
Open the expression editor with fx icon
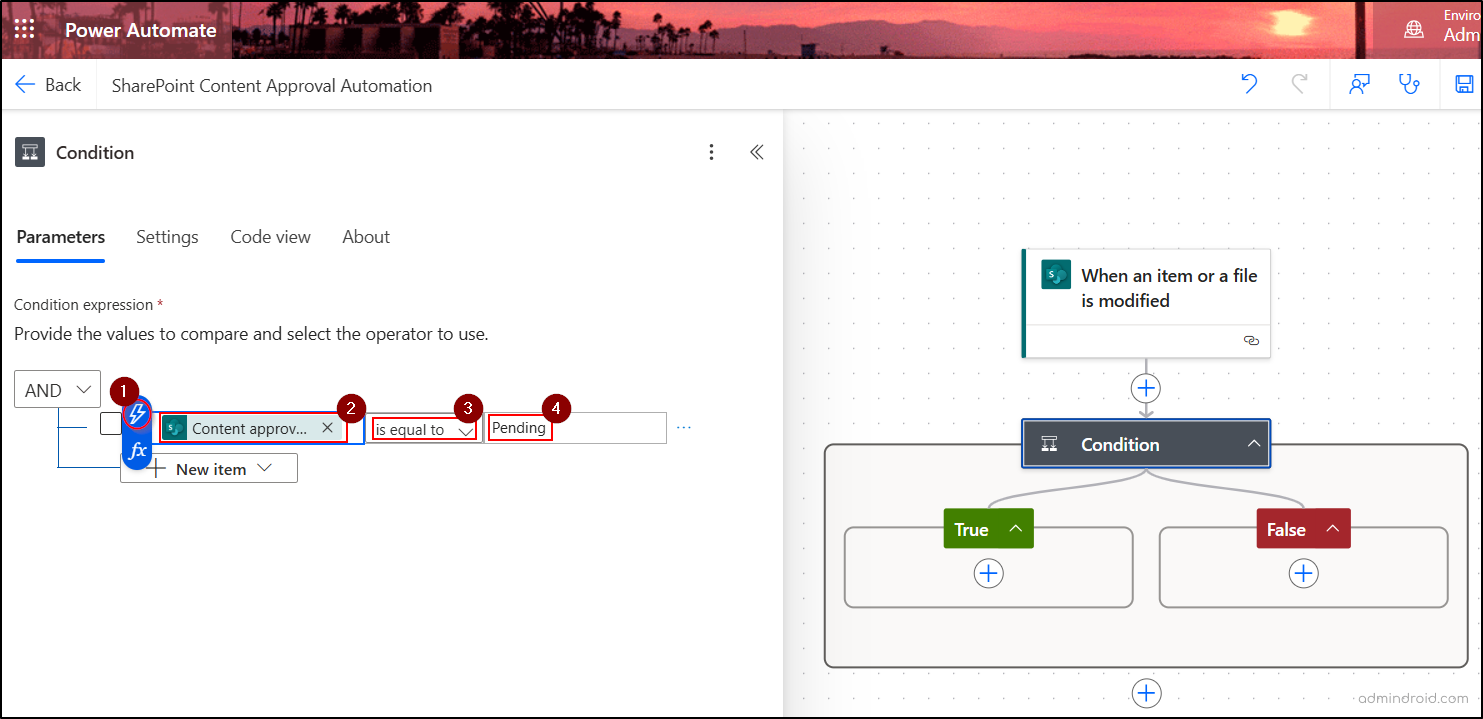pos(137,451)
